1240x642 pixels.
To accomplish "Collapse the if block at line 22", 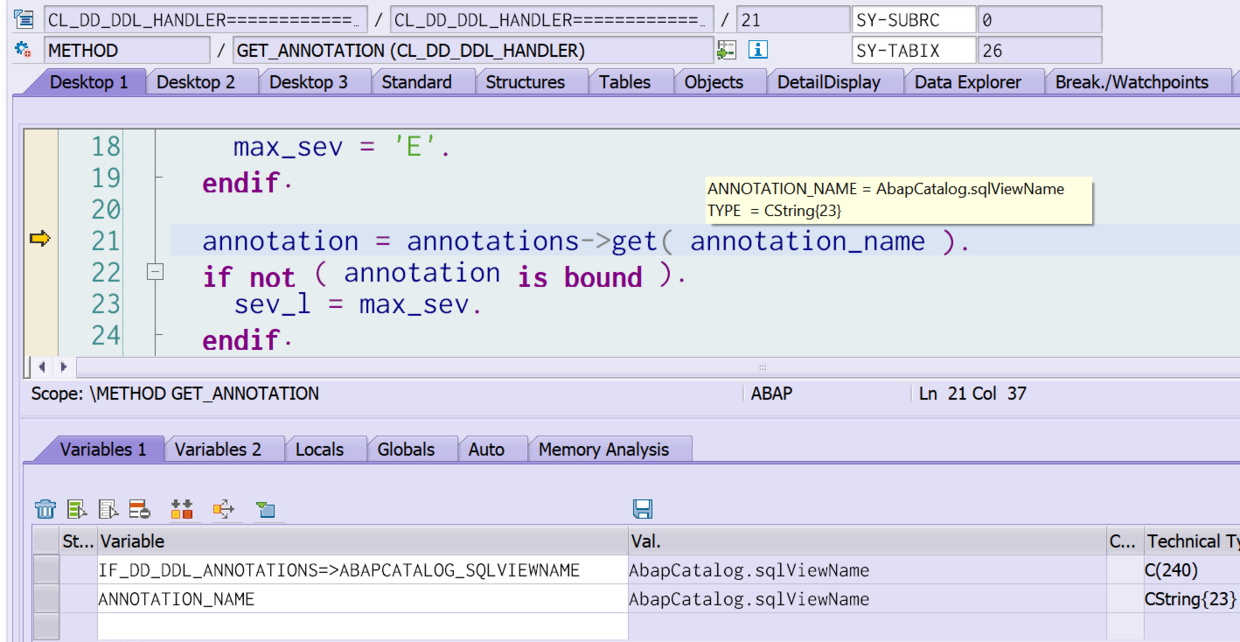I will coord(155,272).
